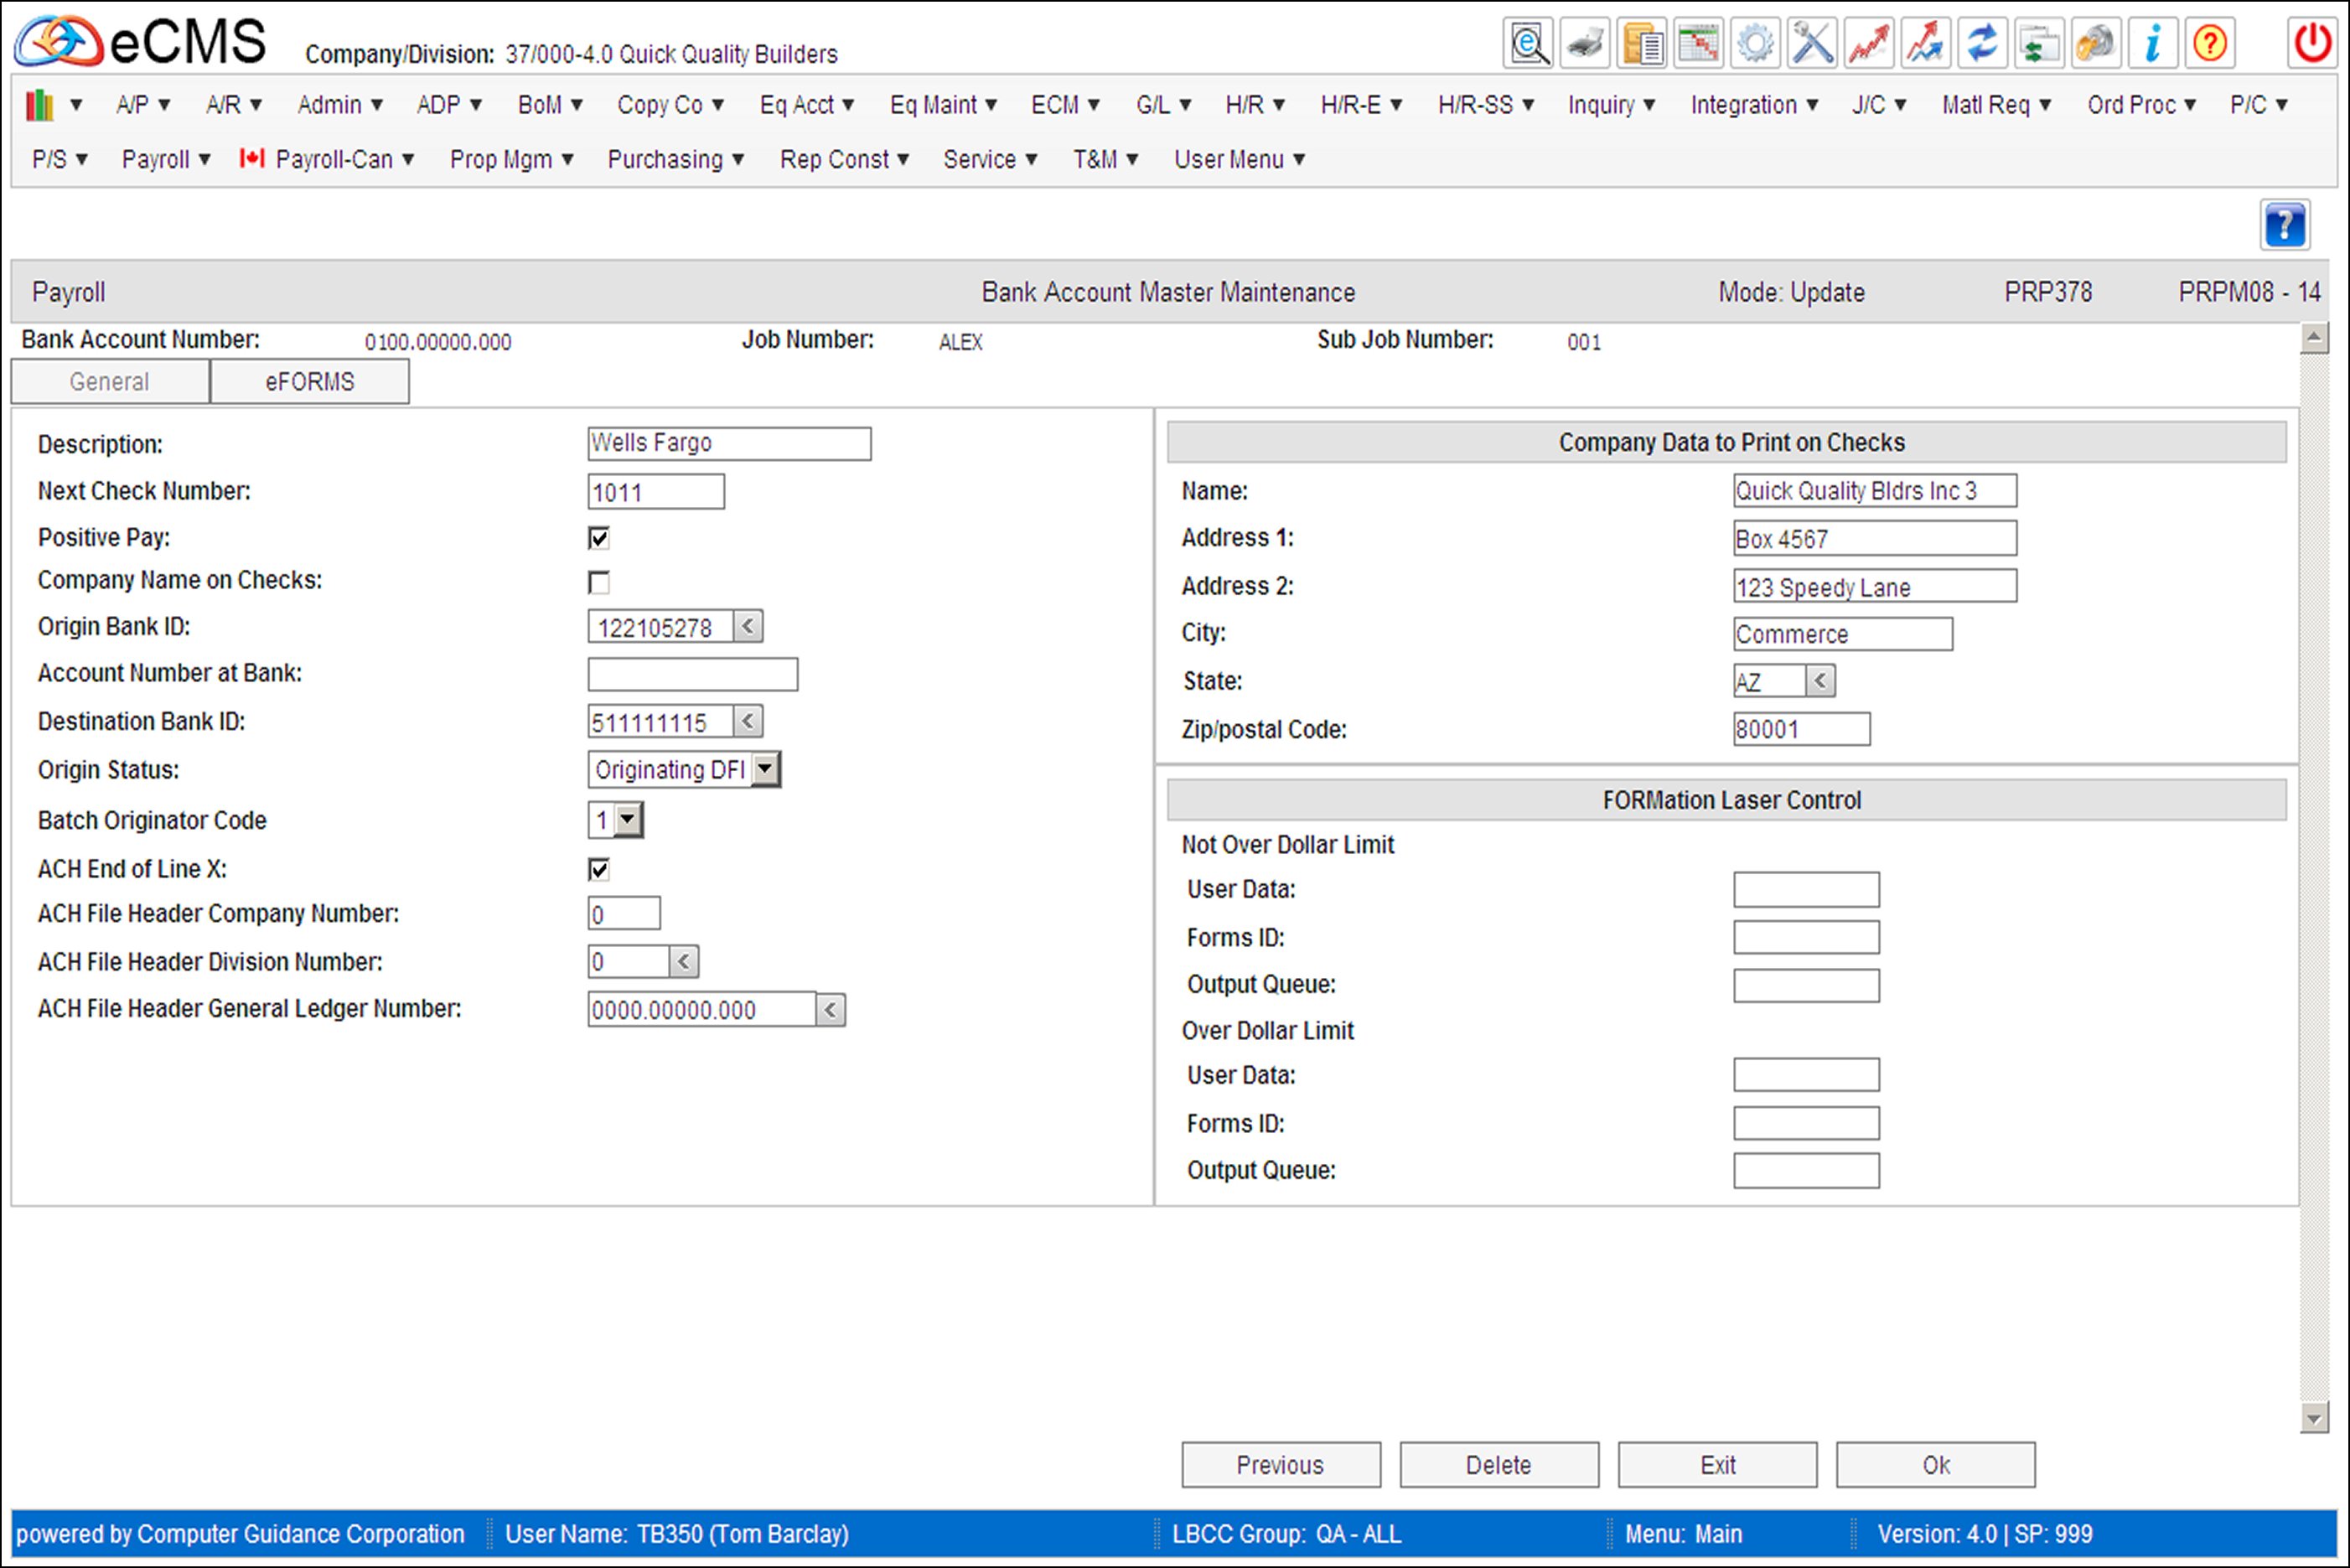Image resolution: width=2350 pixels, height=1568 pixels.
Task: Click scrollbar down arrow on right
Action: click(2314, 1417)
